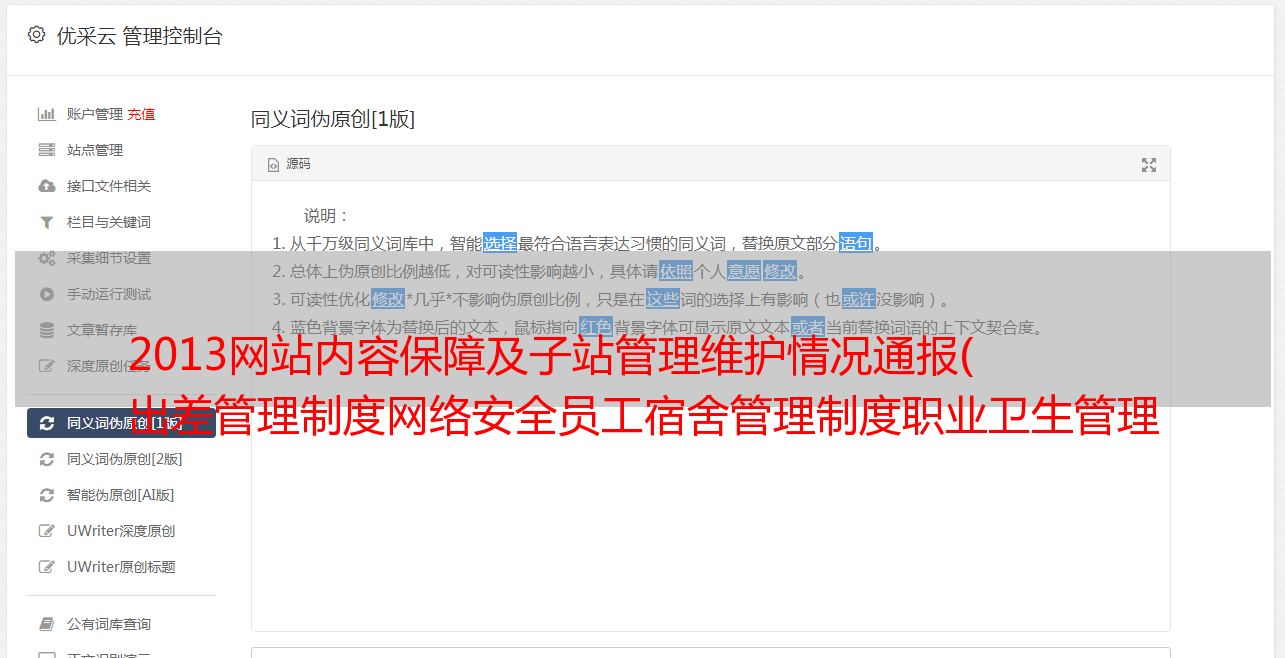Expand the editor with fullscreen icon
Screen dimensions: 1285x658
(x=1149, y=164)
